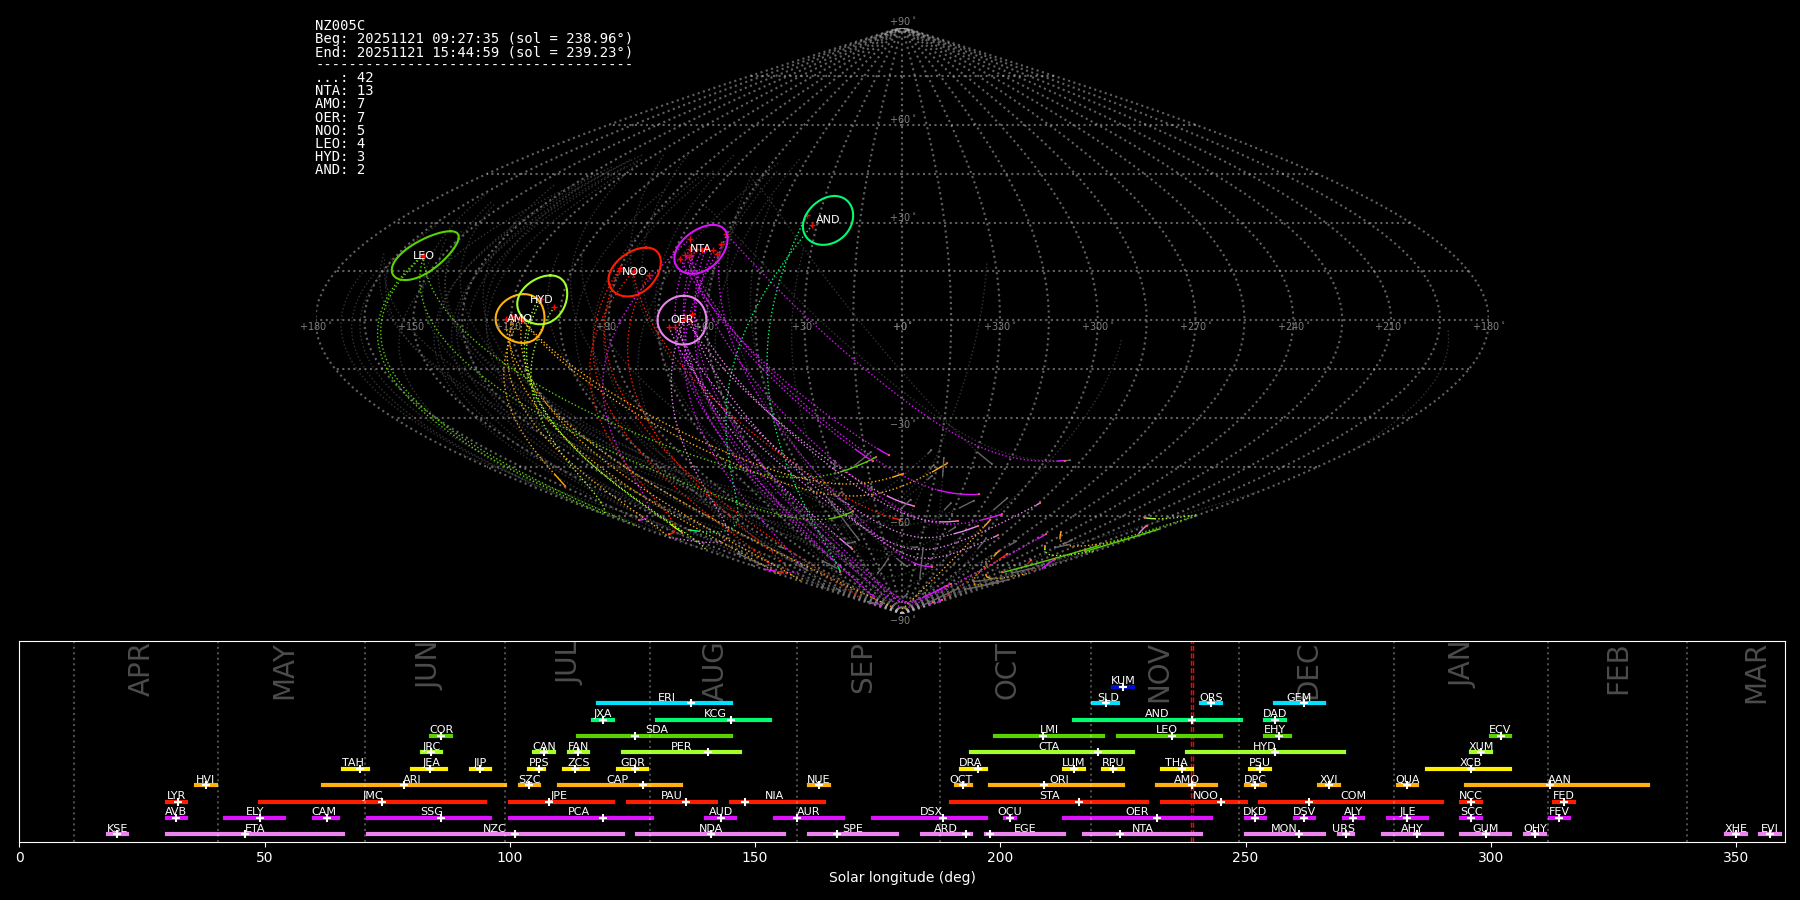
Task: Click the PCA shower bar in timeline
Action: (580, 818)
